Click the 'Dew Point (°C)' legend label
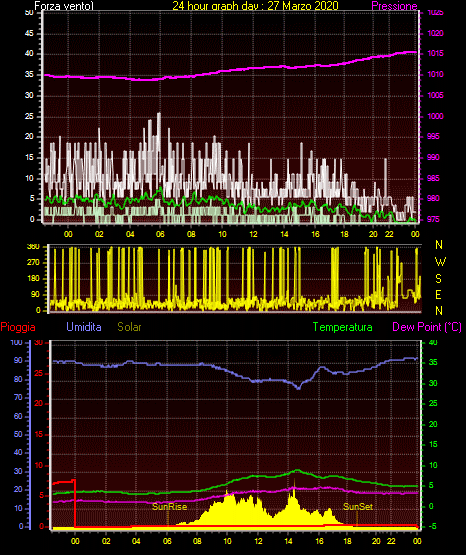This screenshot has width=466, height=555. point(427,327)
